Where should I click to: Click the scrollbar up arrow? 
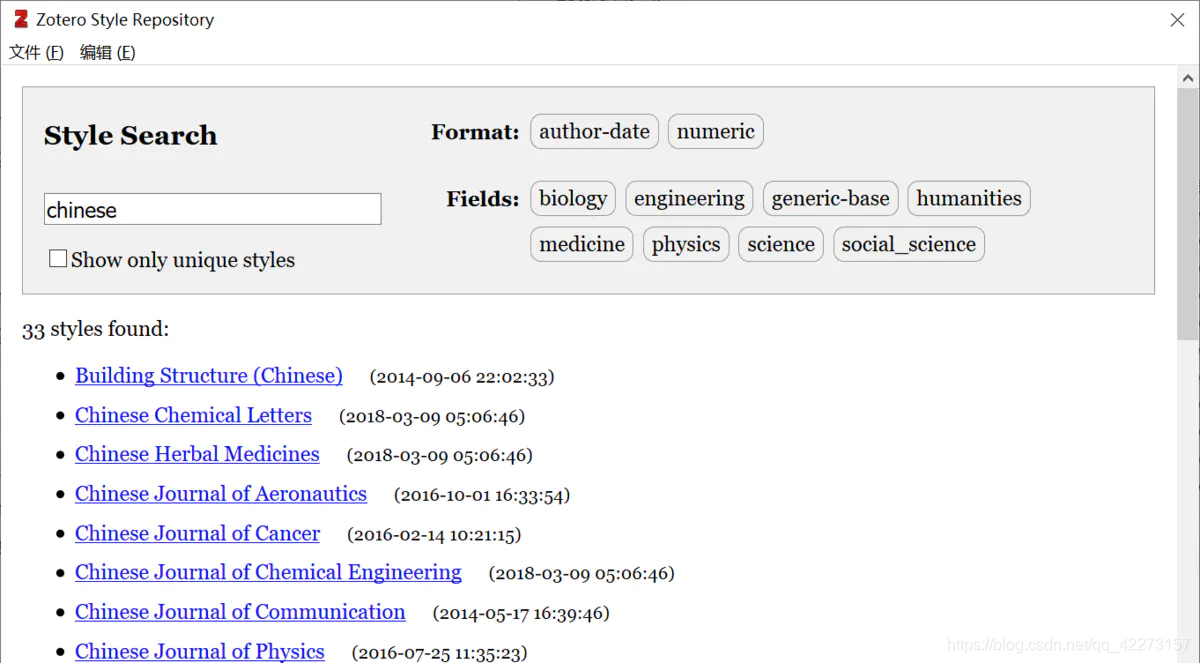point(1188,77)
